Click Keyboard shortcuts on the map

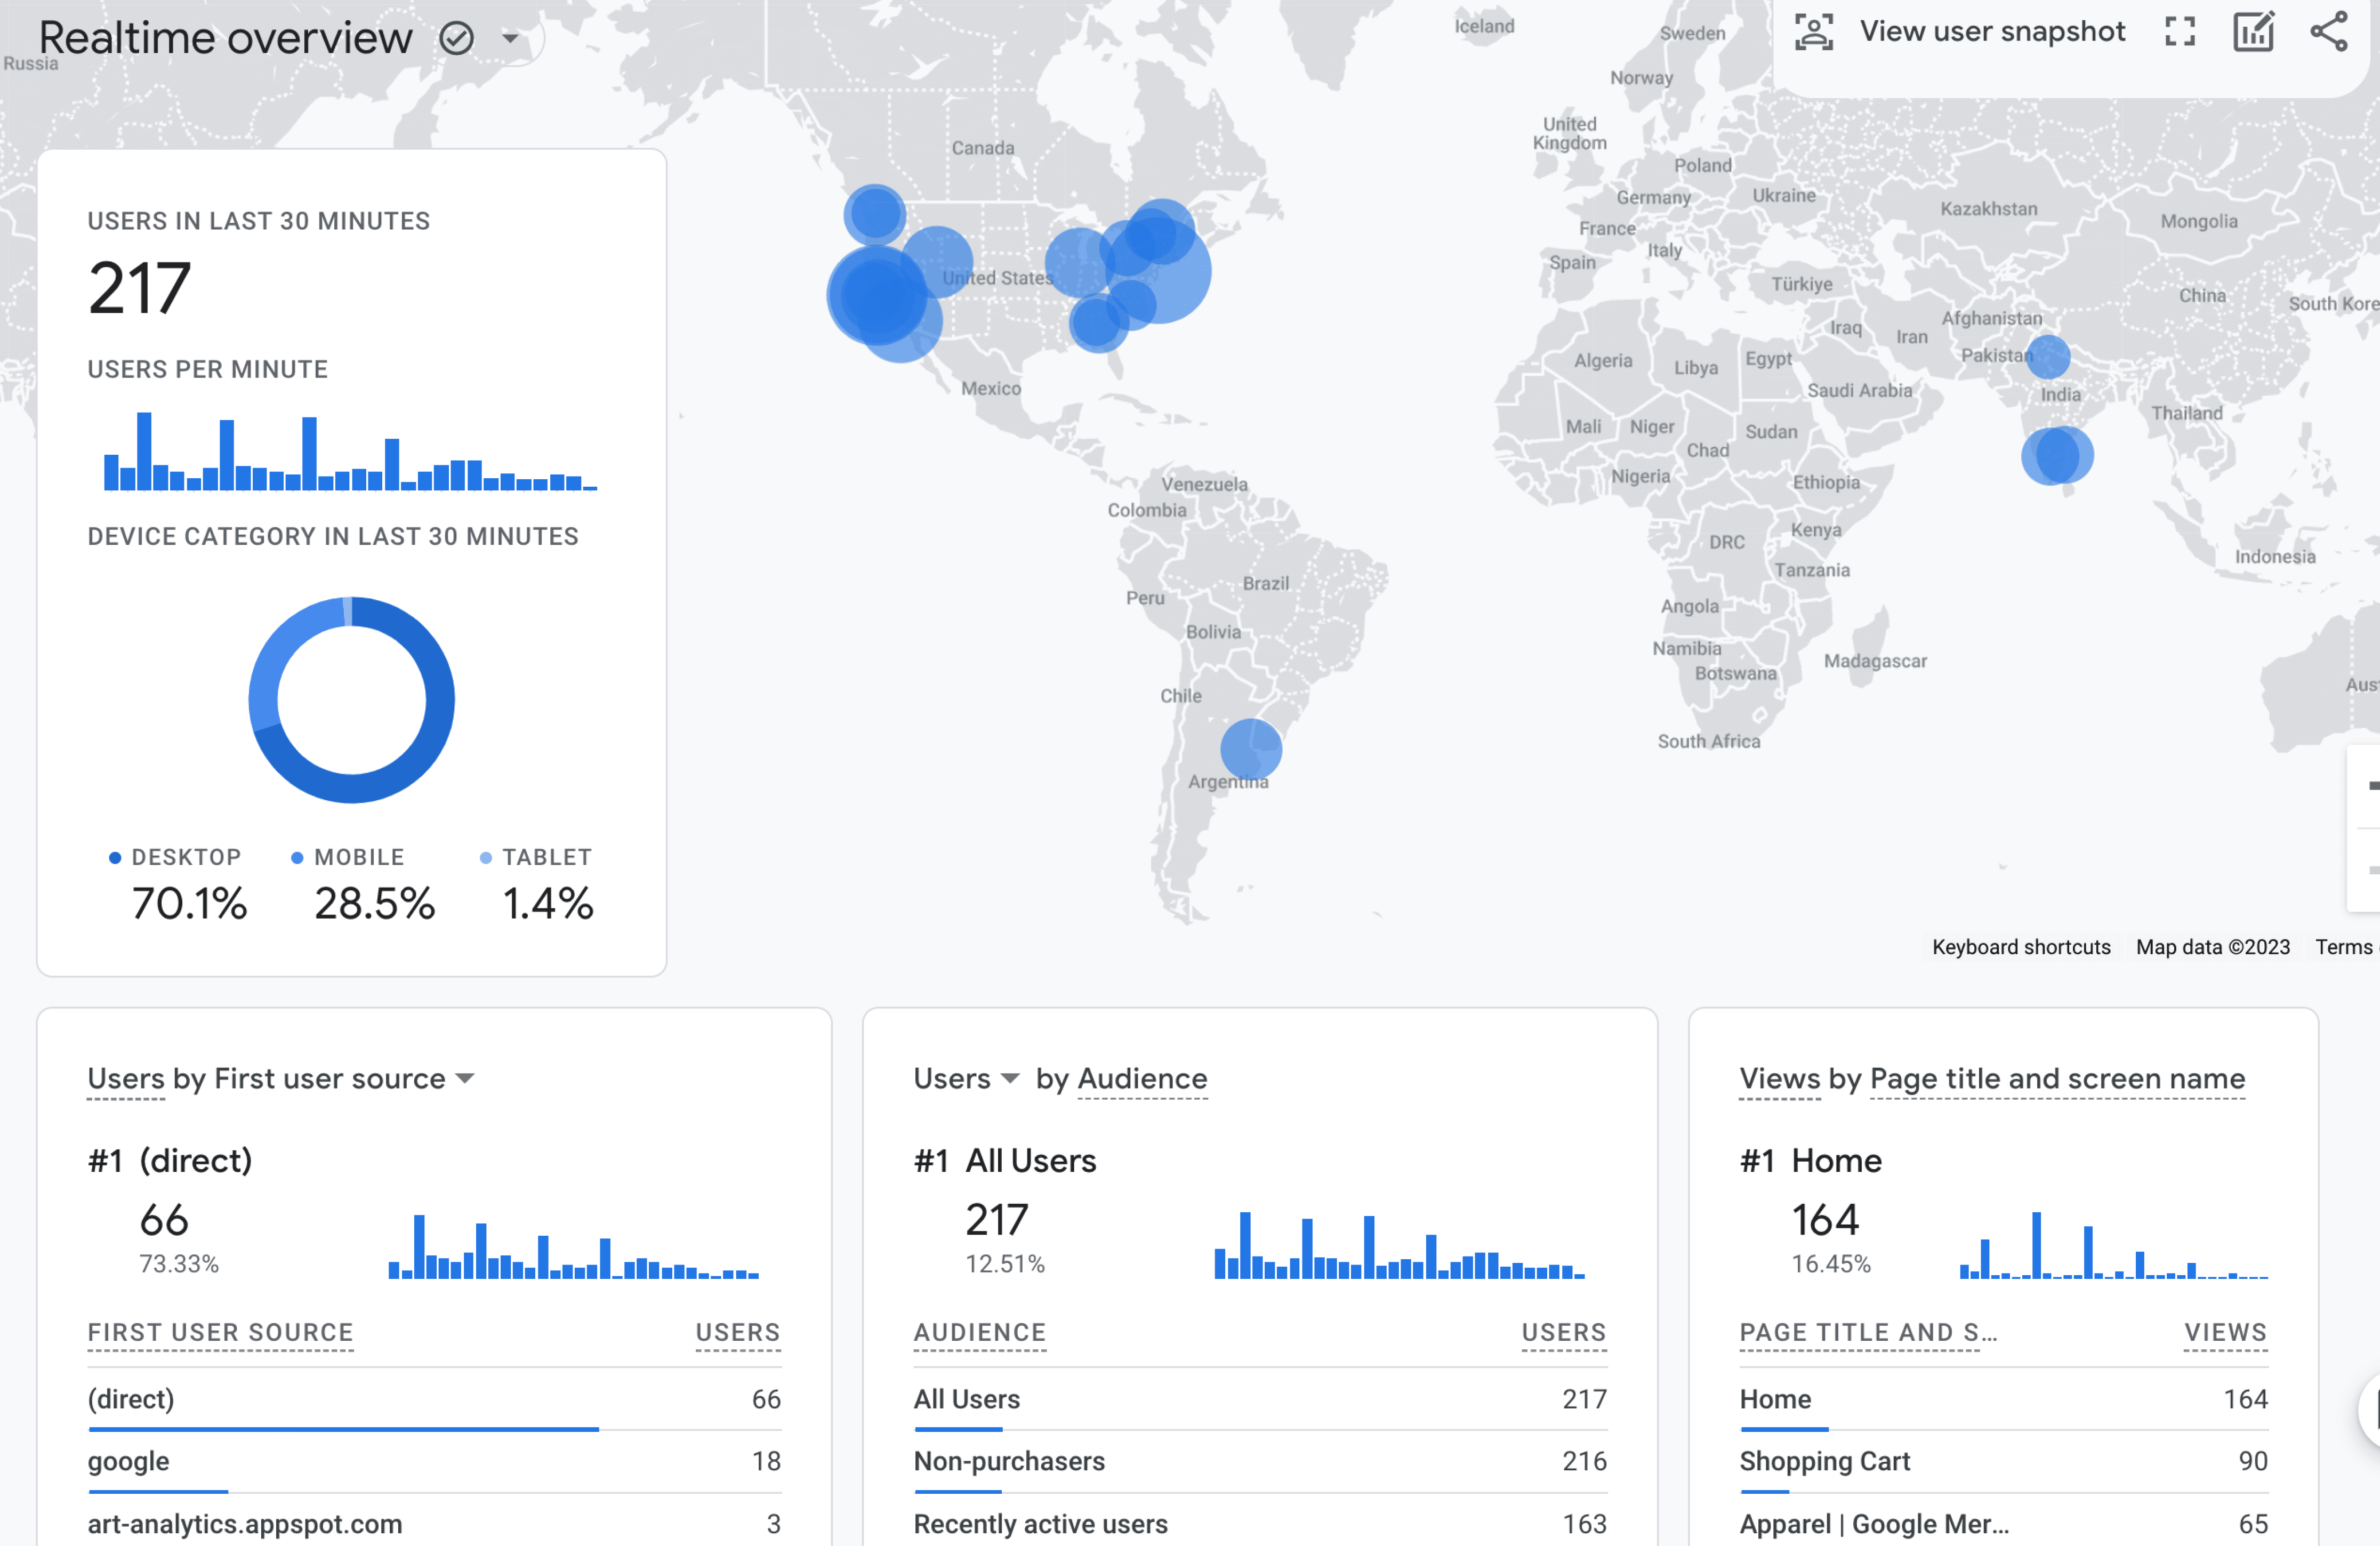[x=2020, y=946]
